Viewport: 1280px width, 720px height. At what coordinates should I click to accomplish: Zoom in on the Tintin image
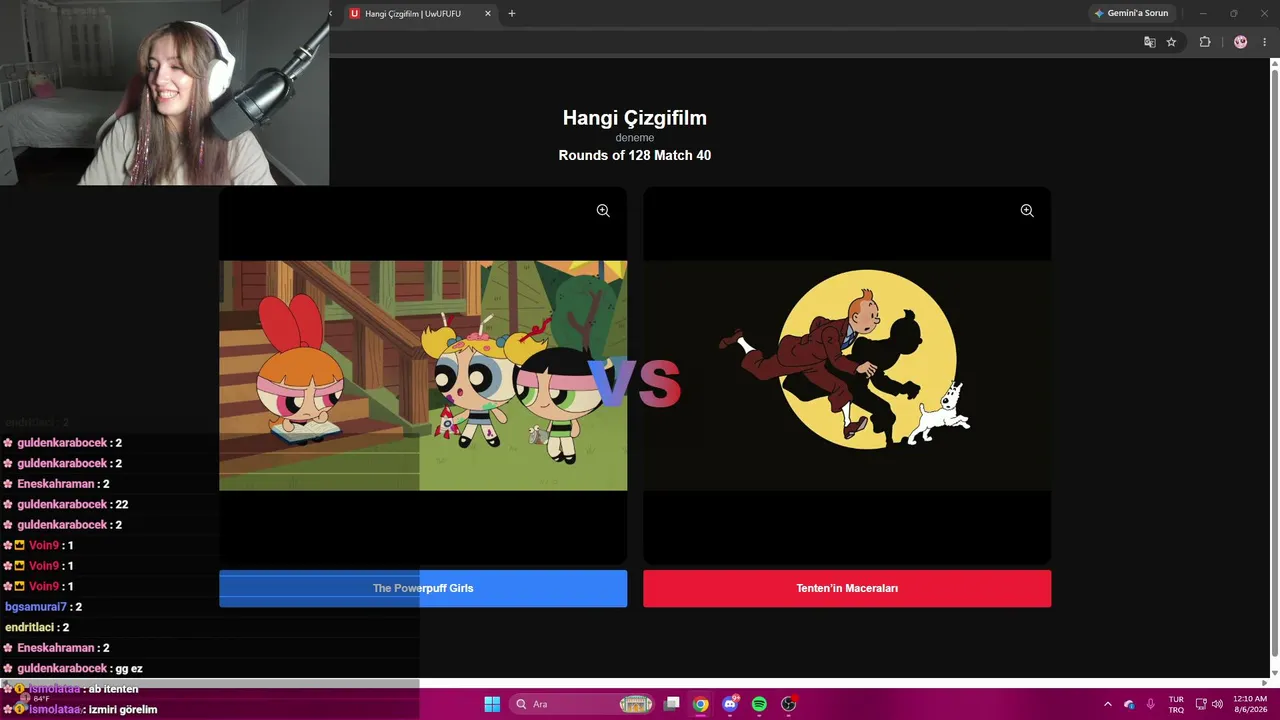[1027, 211]
